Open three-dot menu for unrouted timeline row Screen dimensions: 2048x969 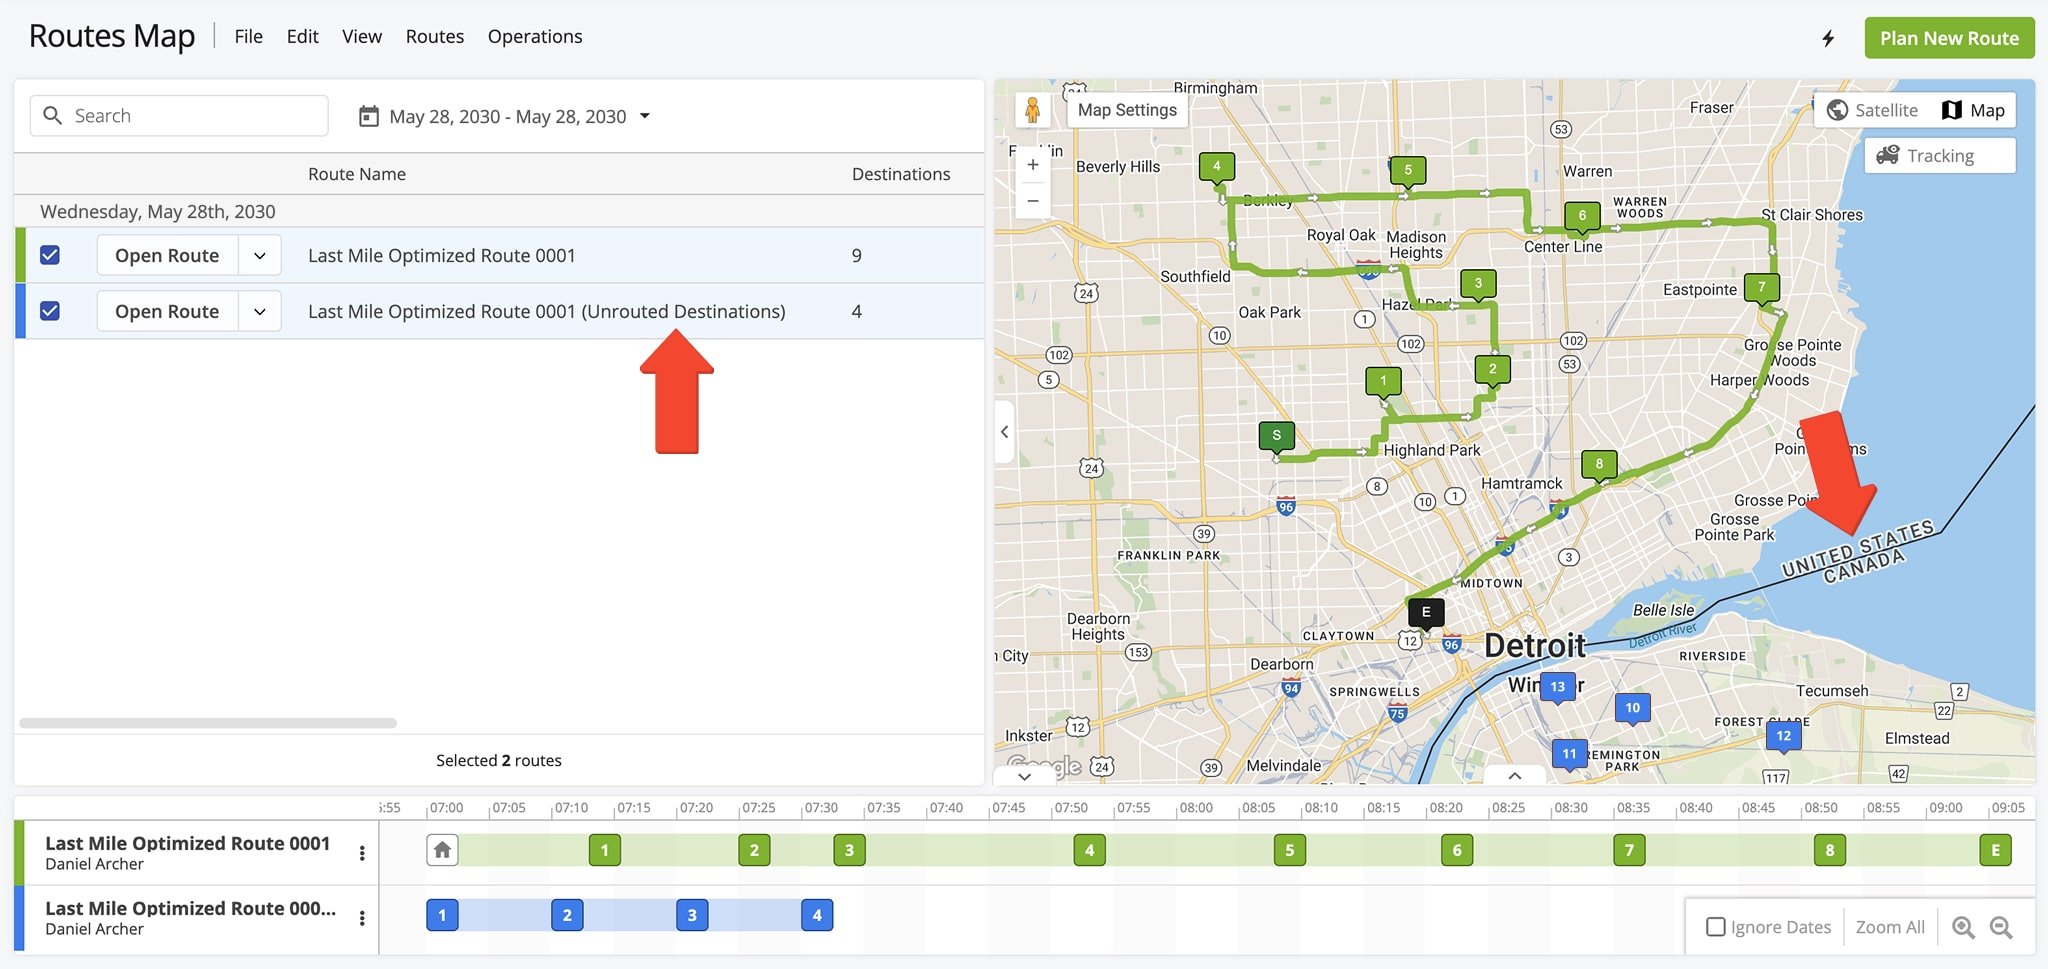(x=362, y=918)
